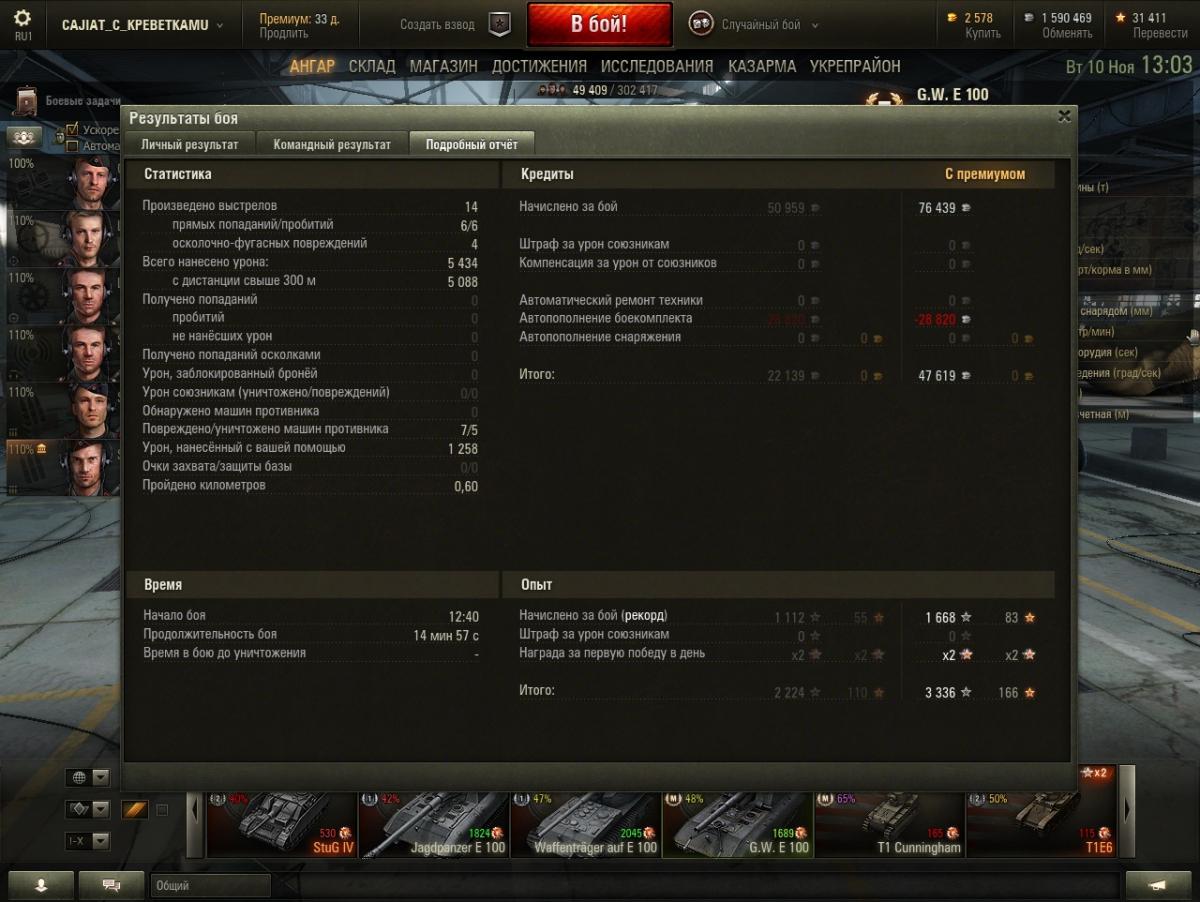The height and width of the screenshot is (902, 1200).
Task: Open the МАГАЗИН menu
Action: click(443, 66)
